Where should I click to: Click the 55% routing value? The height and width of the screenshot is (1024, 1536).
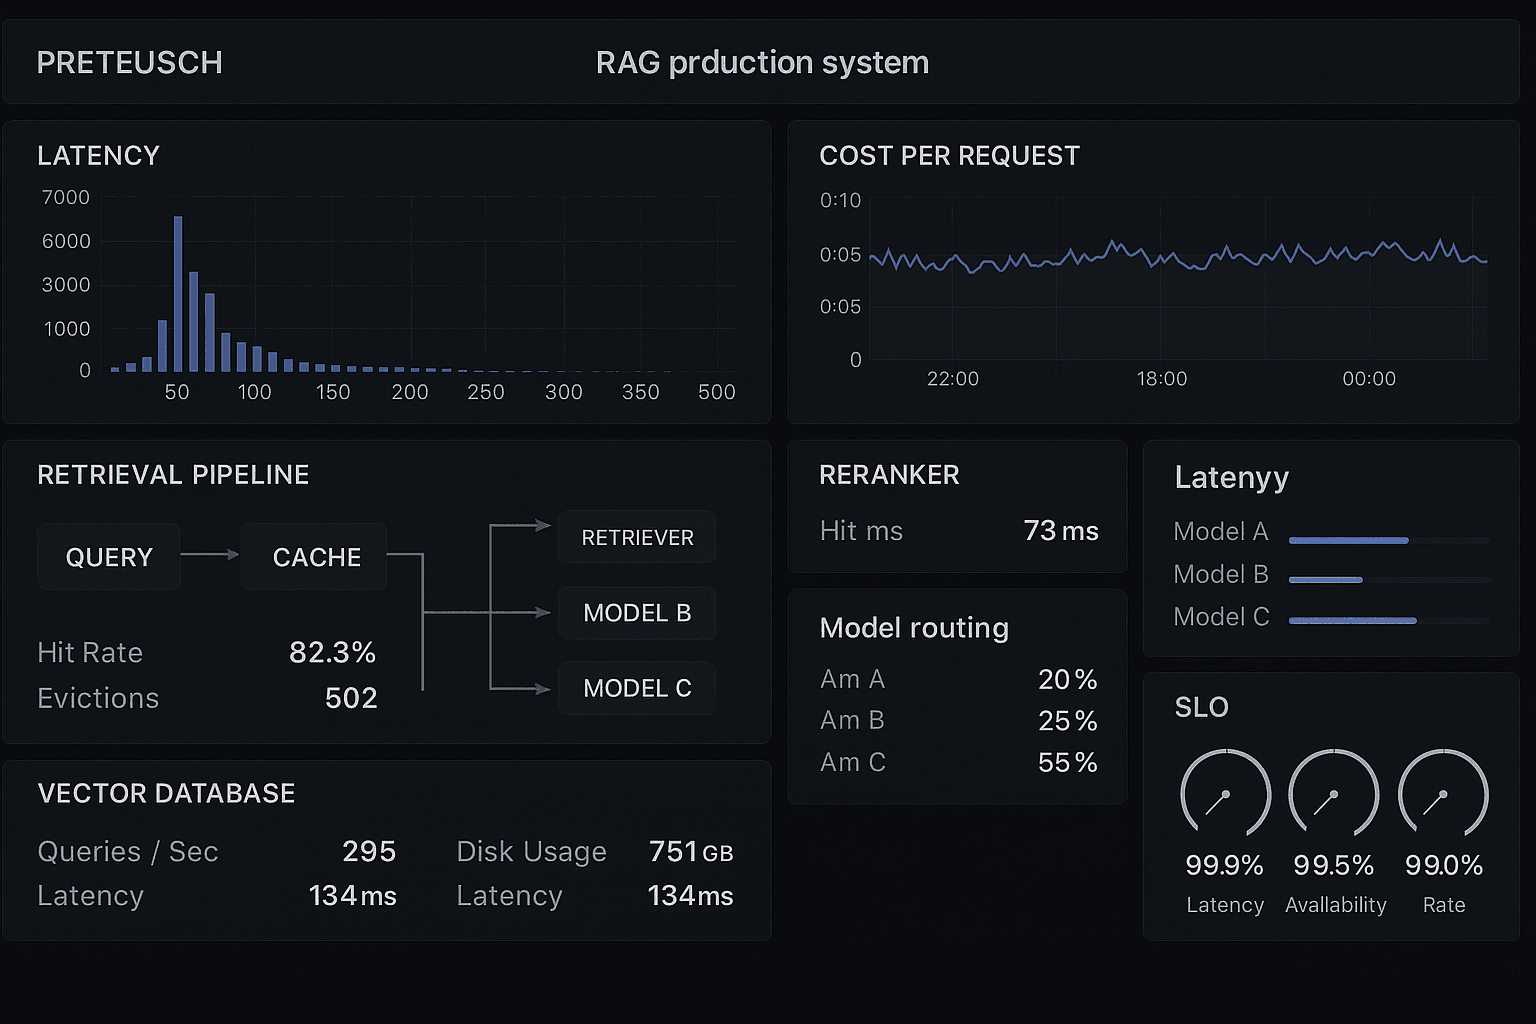pos(1067,763)
